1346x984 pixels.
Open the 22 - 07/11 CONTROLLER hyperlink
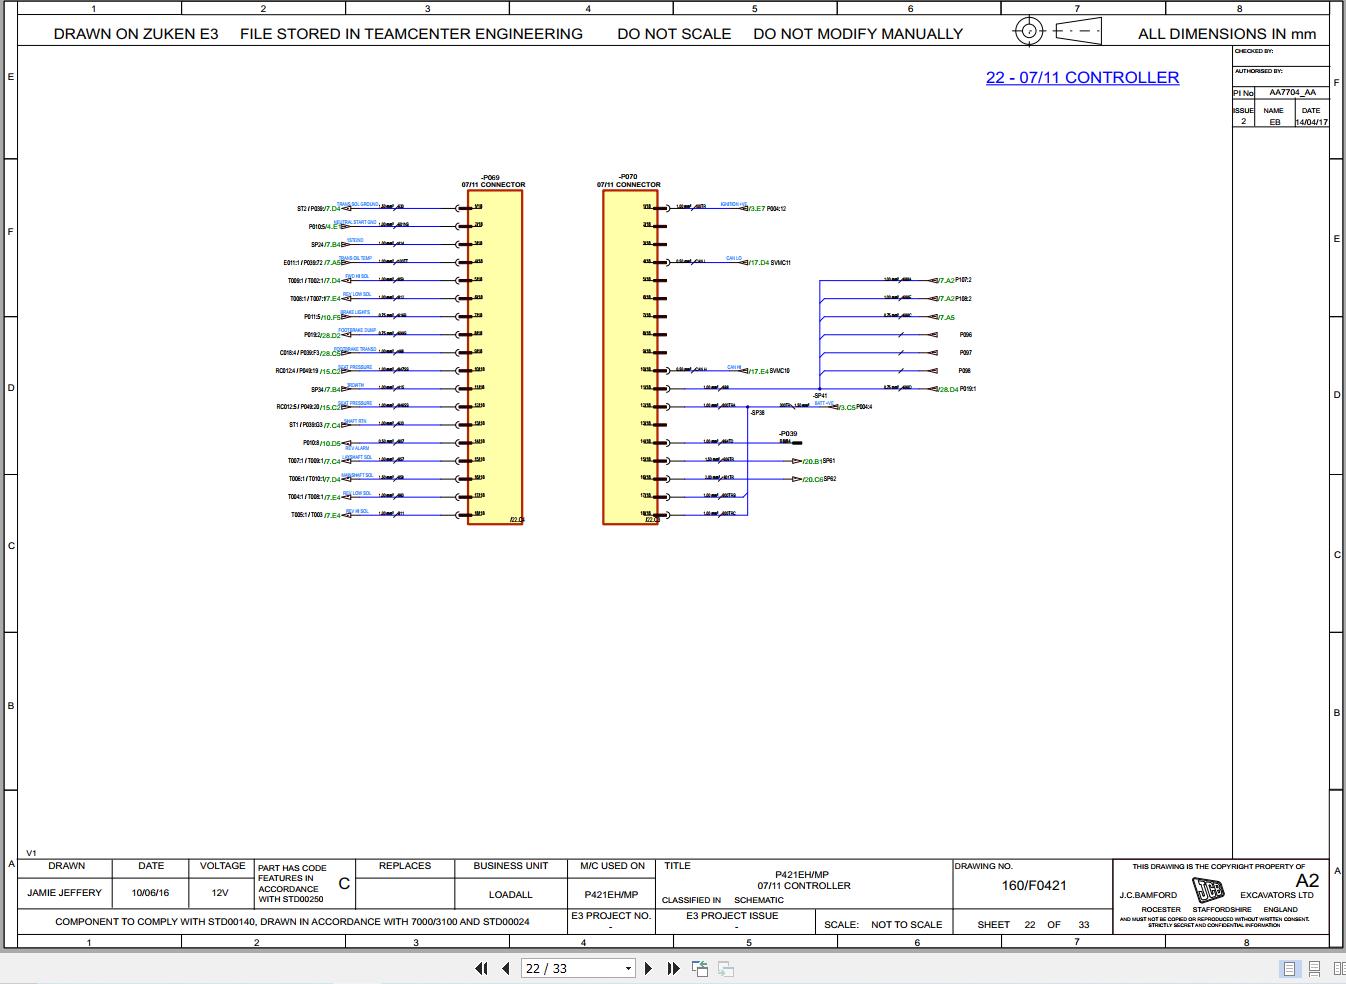click(1083, 77)
